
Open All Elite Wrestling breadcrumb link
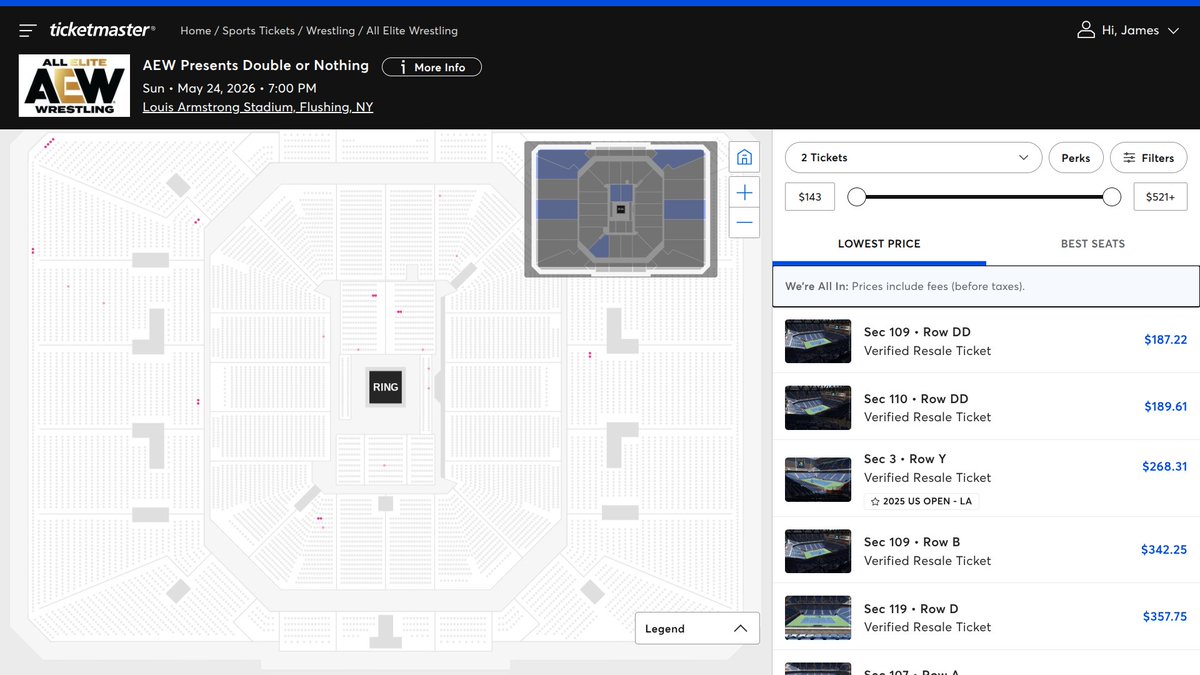click(x=412, y=31)
